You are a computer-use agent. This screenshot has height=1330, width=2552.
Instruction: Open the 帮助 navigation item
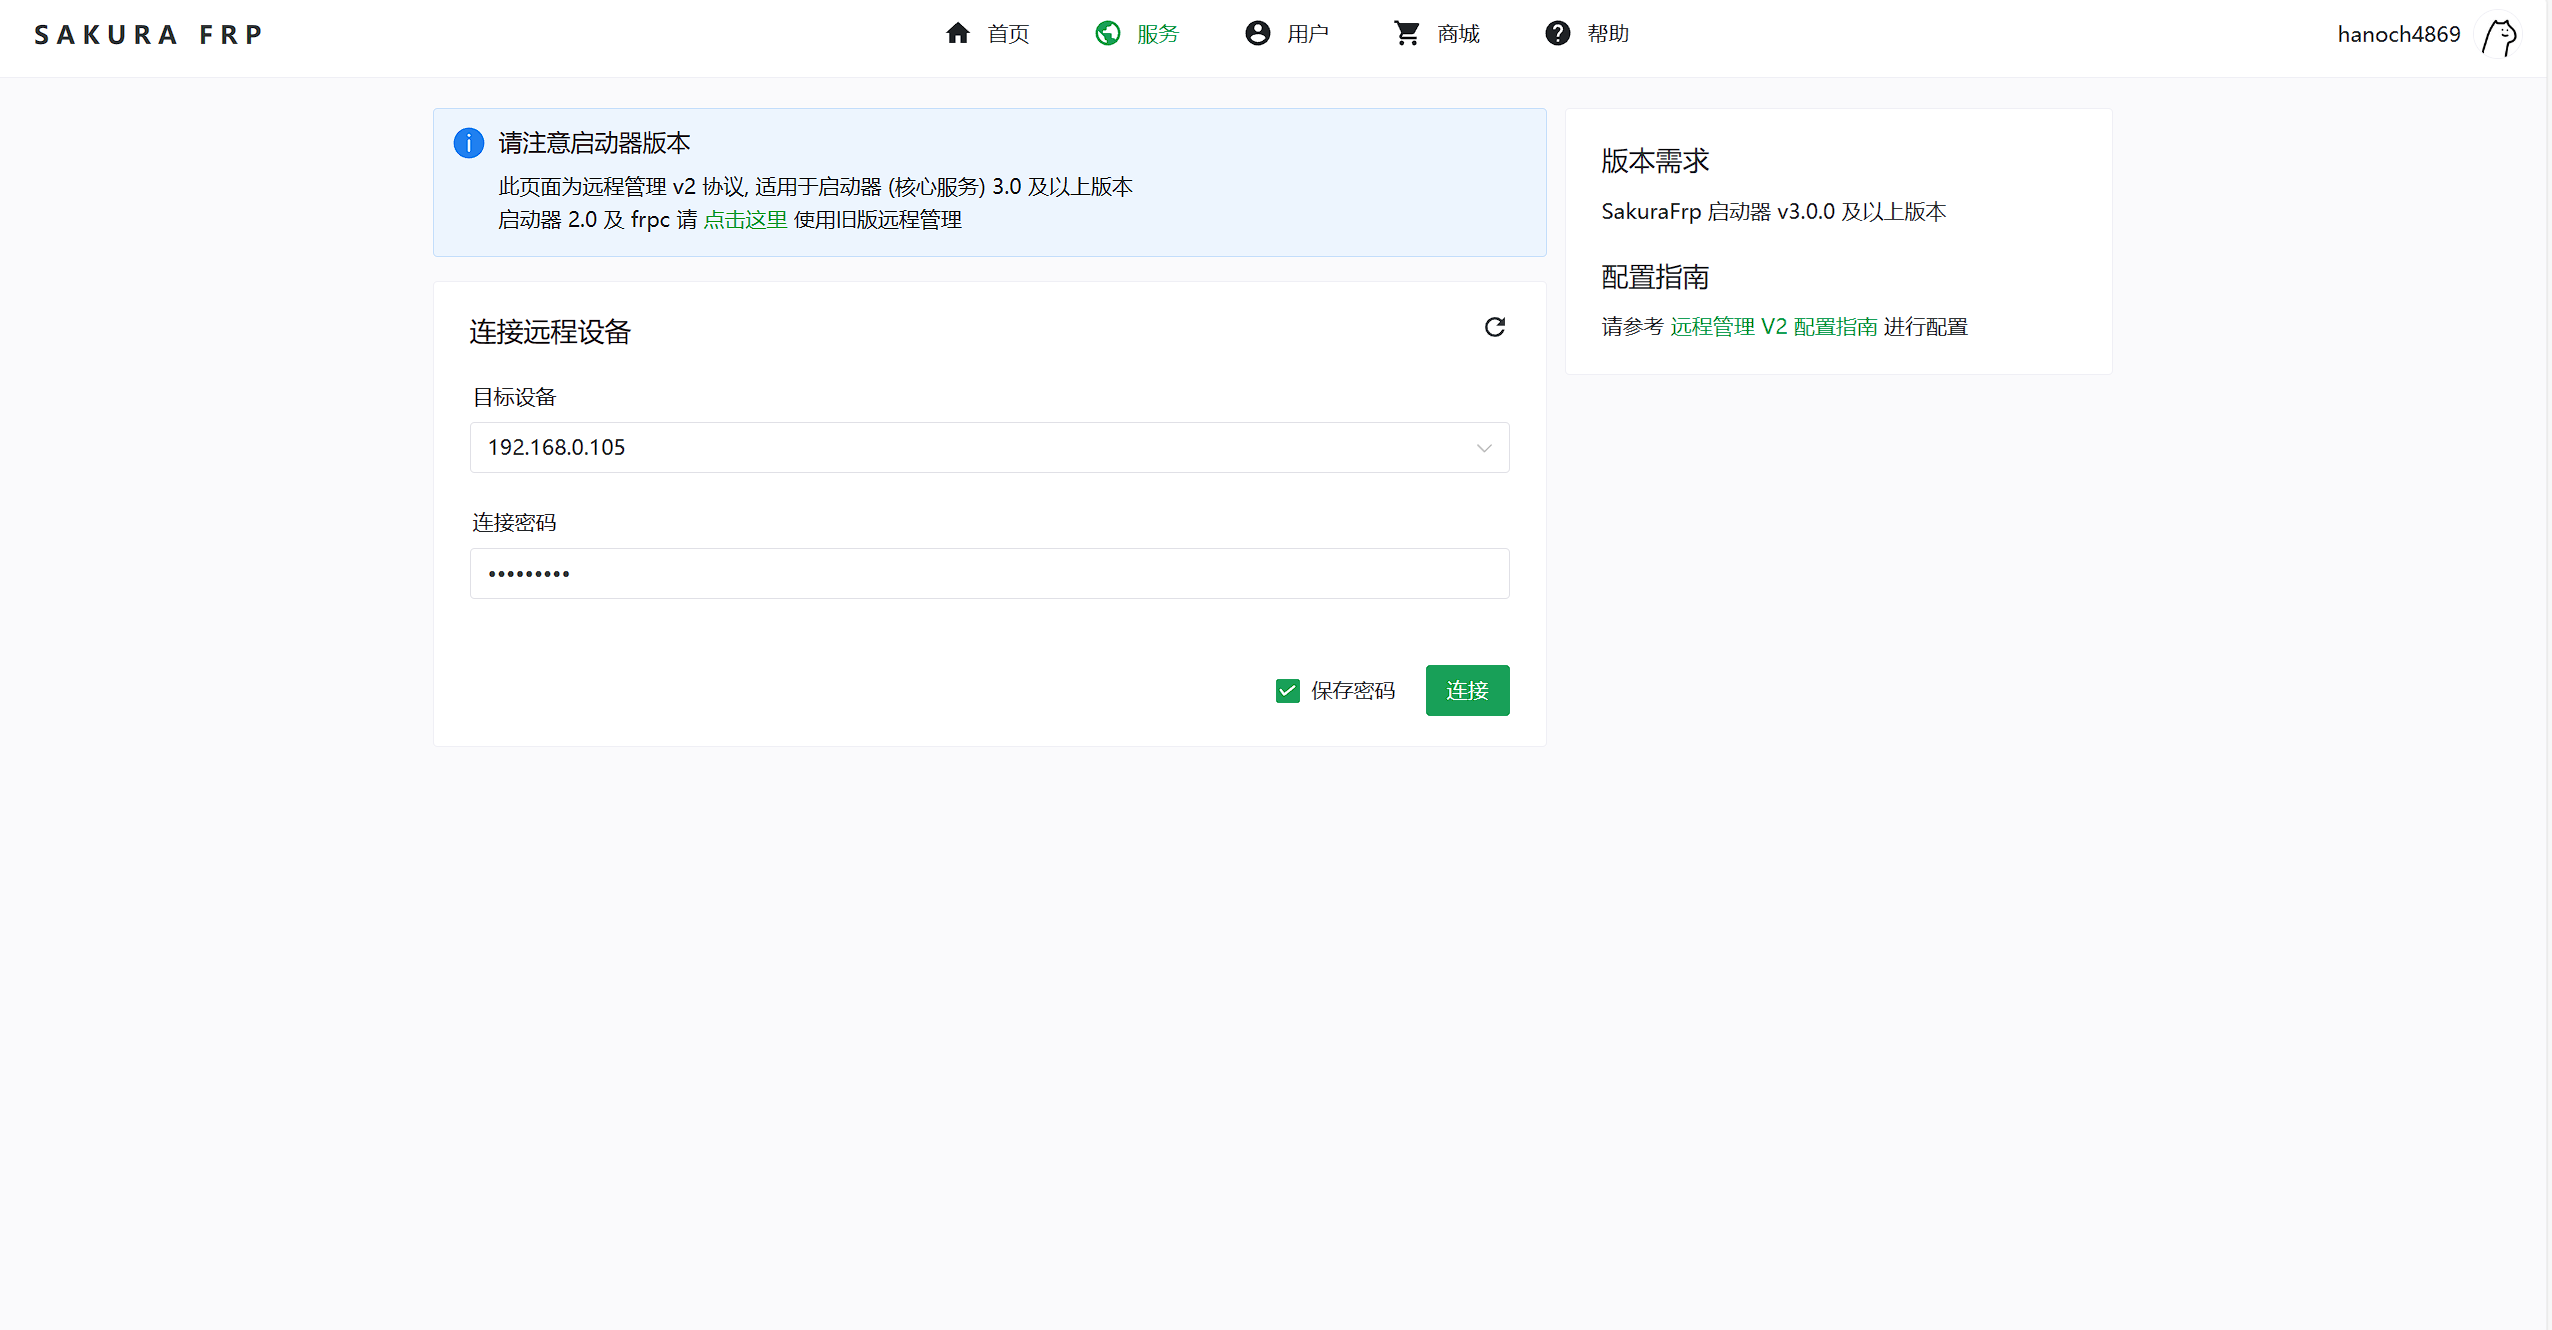coord(1605,33)
